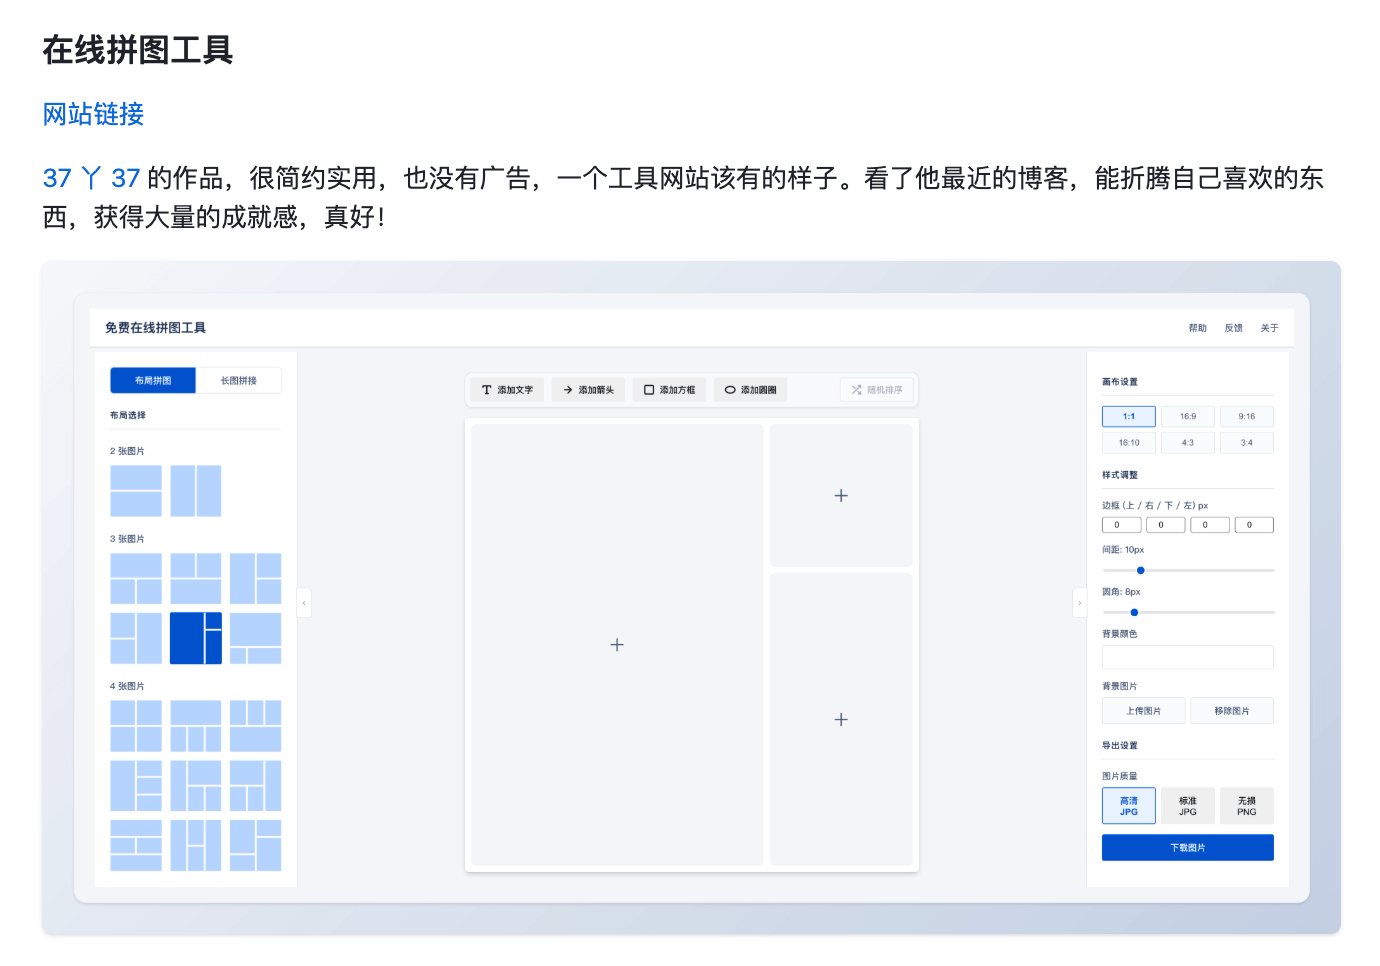
Task: Click the 背景颜色 color input field
Action: click(x=1187, y=657)
